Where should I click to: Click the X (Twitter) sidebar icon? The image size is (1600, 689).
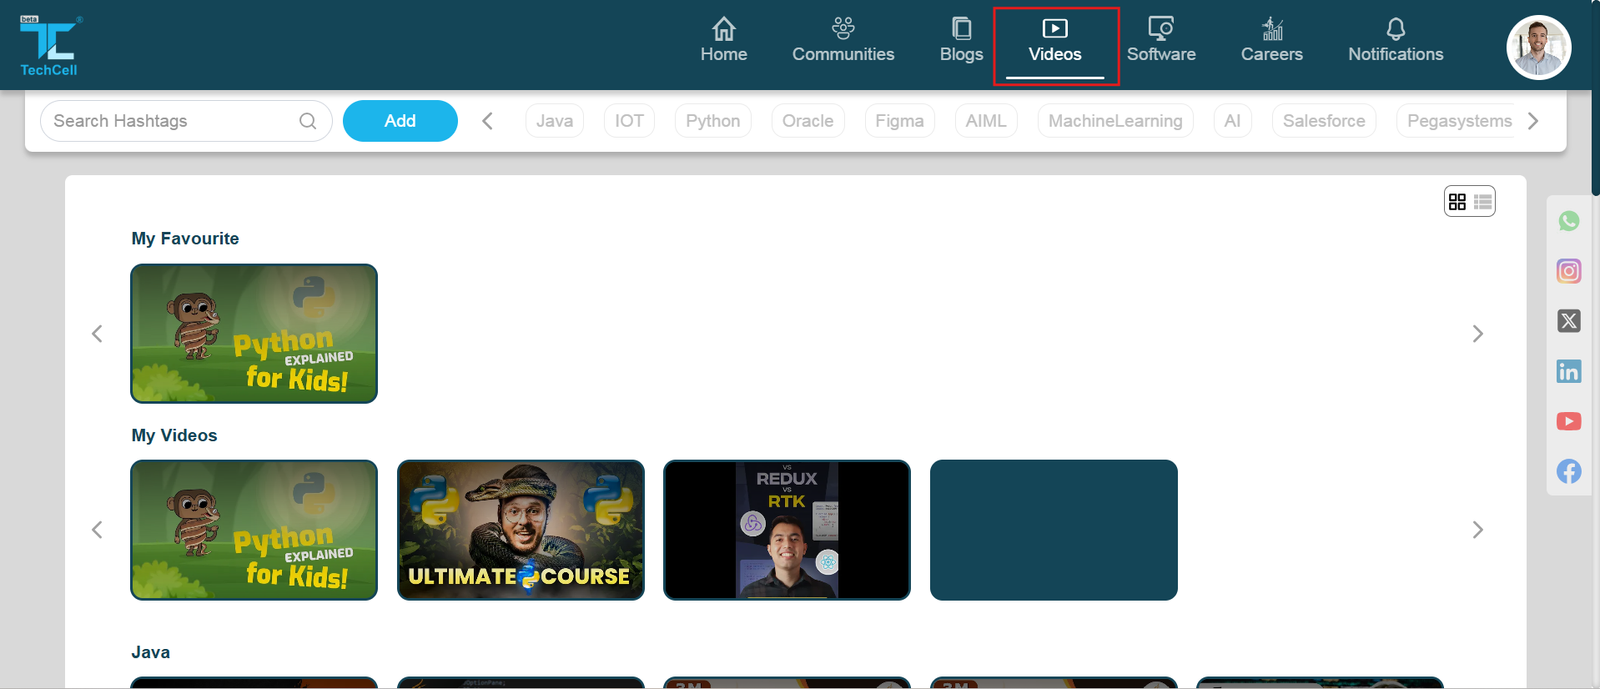click(1568, 321)
